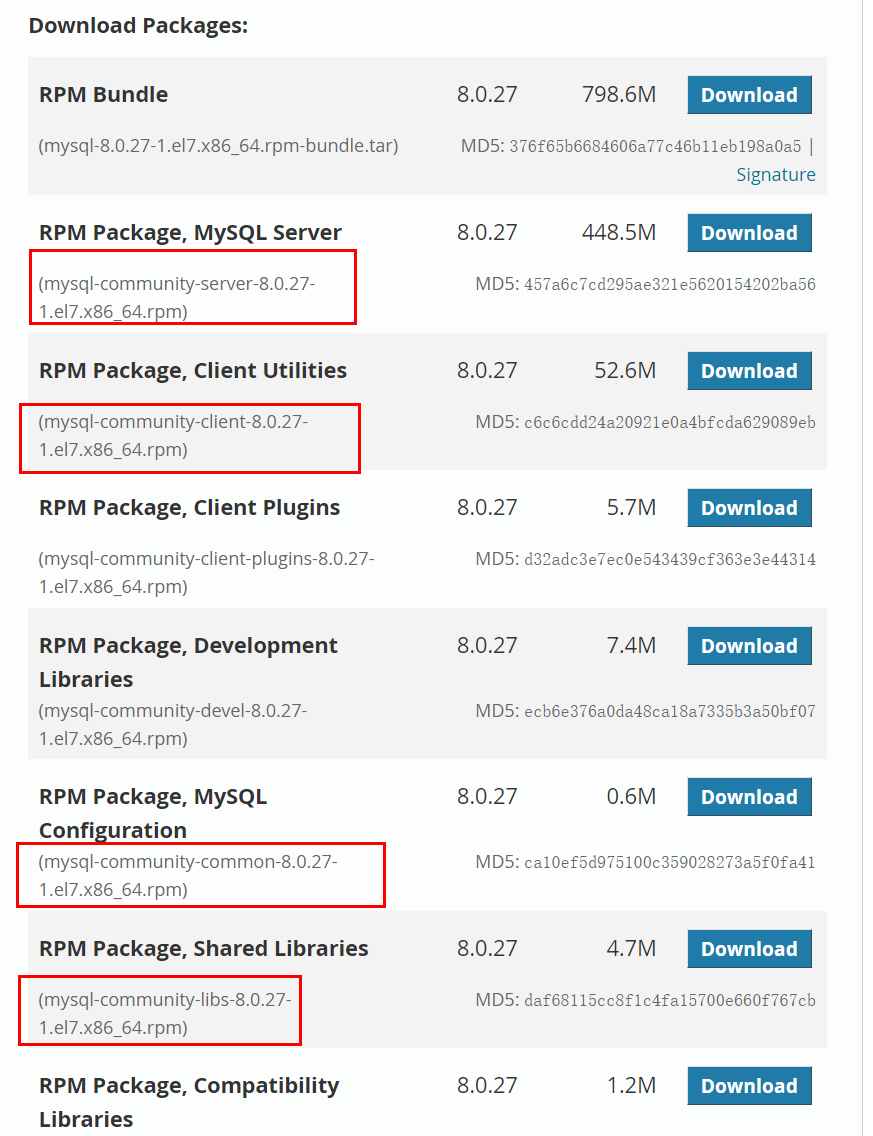Click the mysql-8.0.27-1.el7.x86_64.rpm-bundle.tar file name
Viewport: 873px width, 1136px height.
(218, 146)
